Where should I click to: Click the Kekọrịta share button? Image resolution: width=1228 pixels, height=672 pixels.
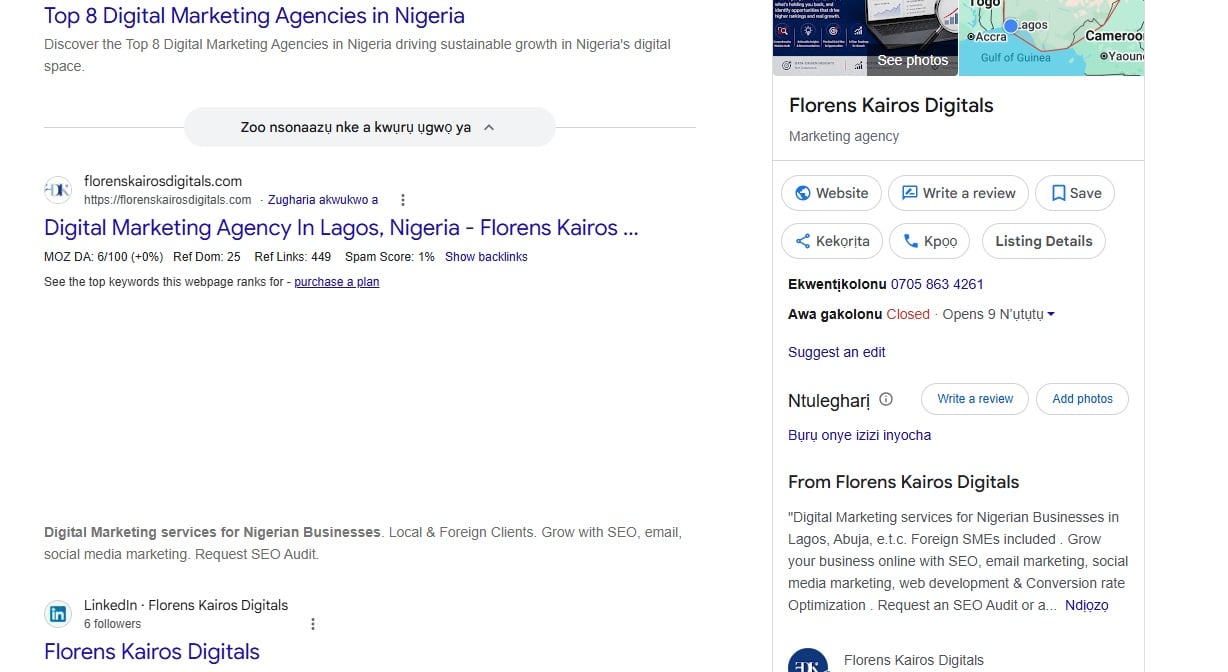click(832, 241)
